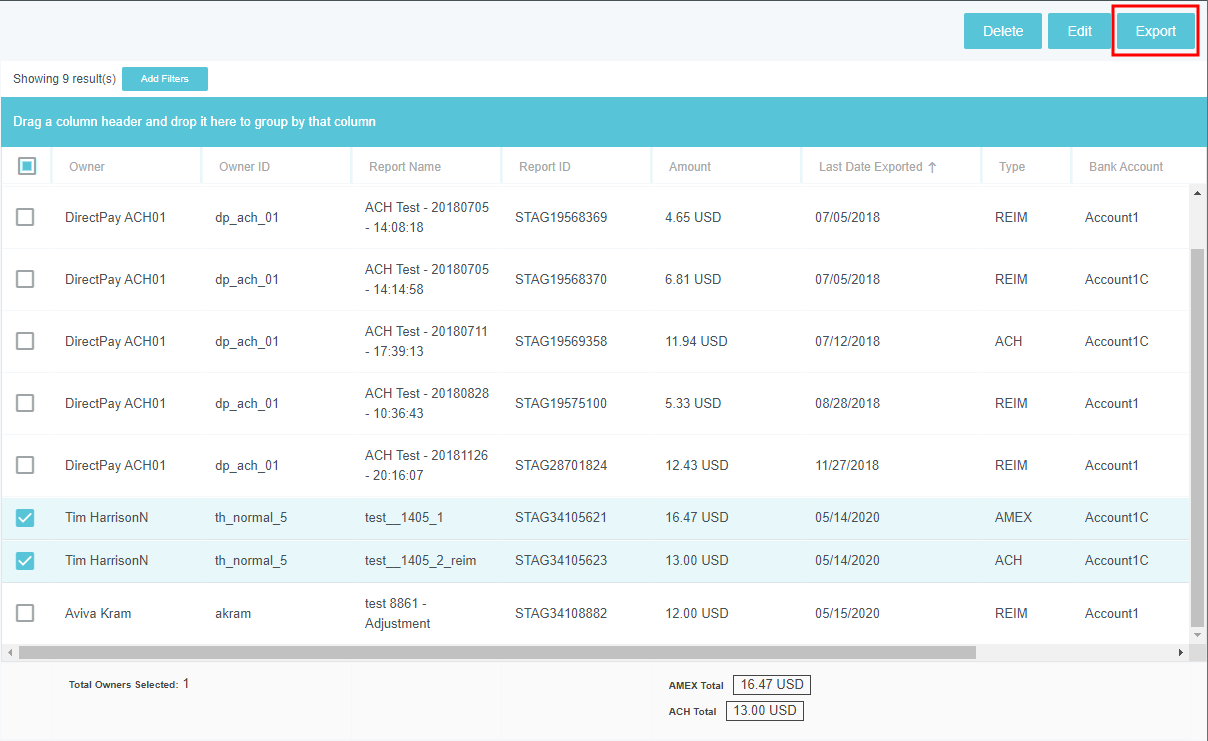Image resolution: width=1208 pixels, height=741 pixels.
Task: Click the vertical scrollbar up arrow
Action: pyautogui.click(x=1197, y=192)
